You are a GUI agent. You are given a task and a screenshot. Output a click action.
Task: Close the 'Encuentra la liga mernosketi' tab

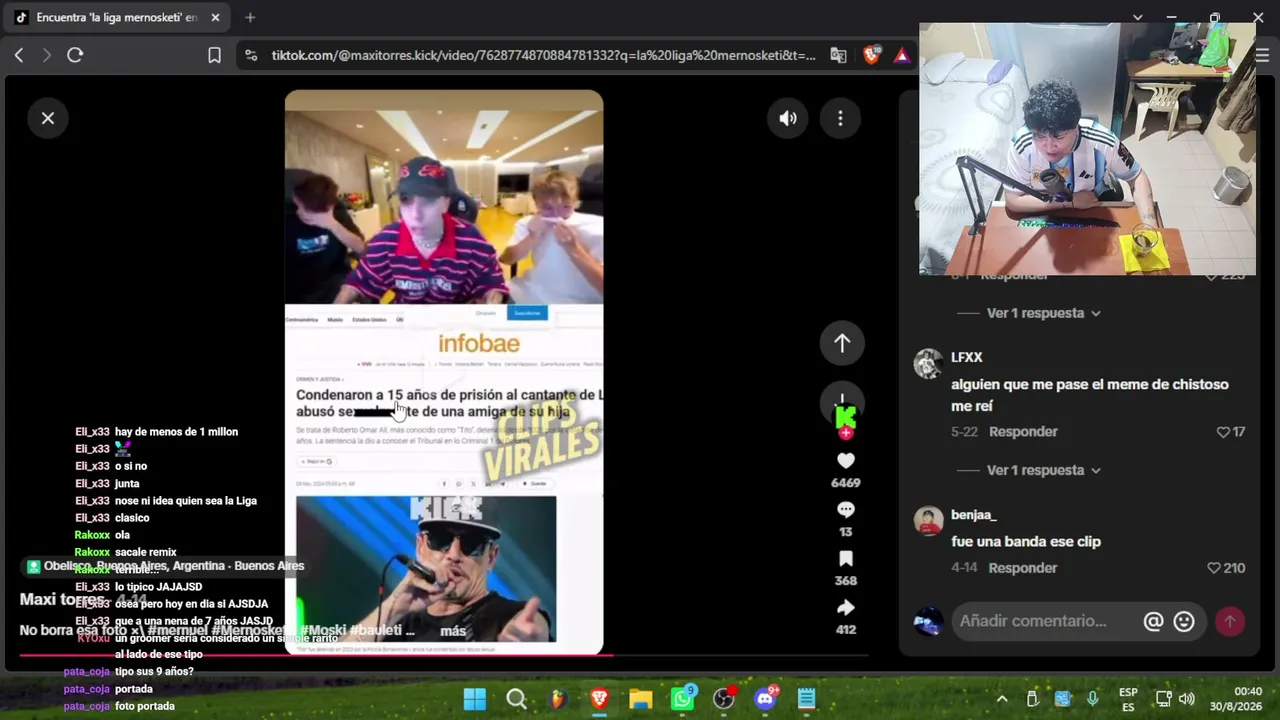(x=215, y=17)
